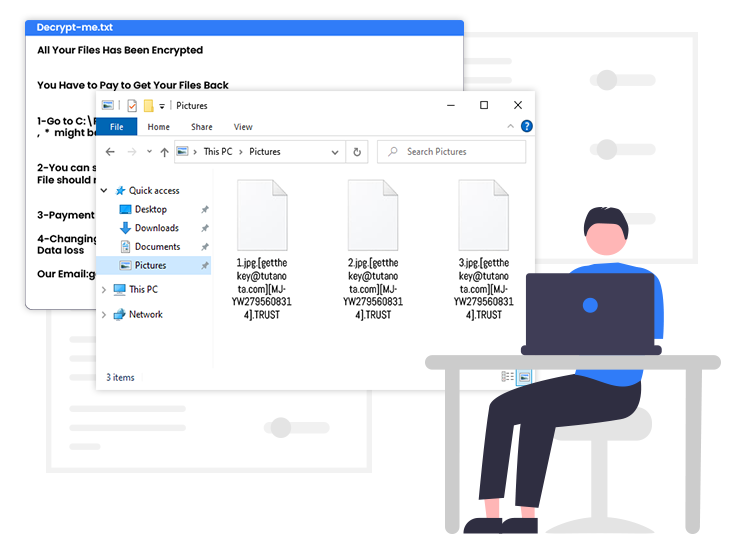Viewport: 750px width, 550px height.
Task: Switch to large icons view
Action: coord(524,377)
